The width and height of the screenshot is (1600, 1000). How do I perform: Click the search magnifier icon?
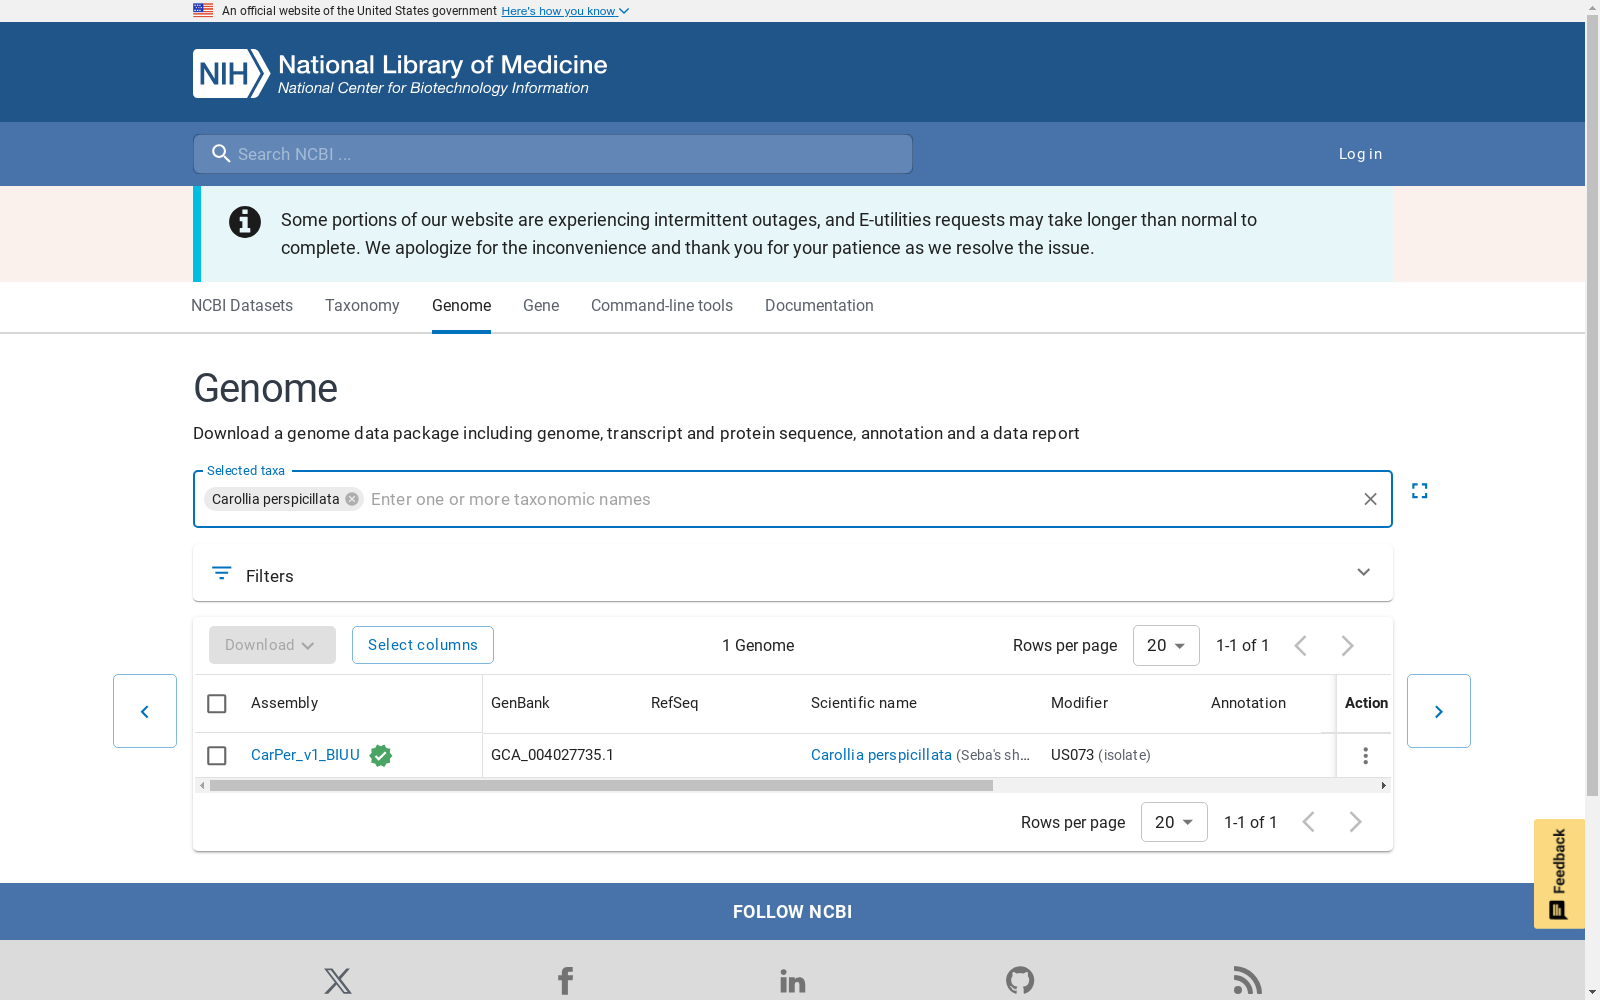coord(221,154)
